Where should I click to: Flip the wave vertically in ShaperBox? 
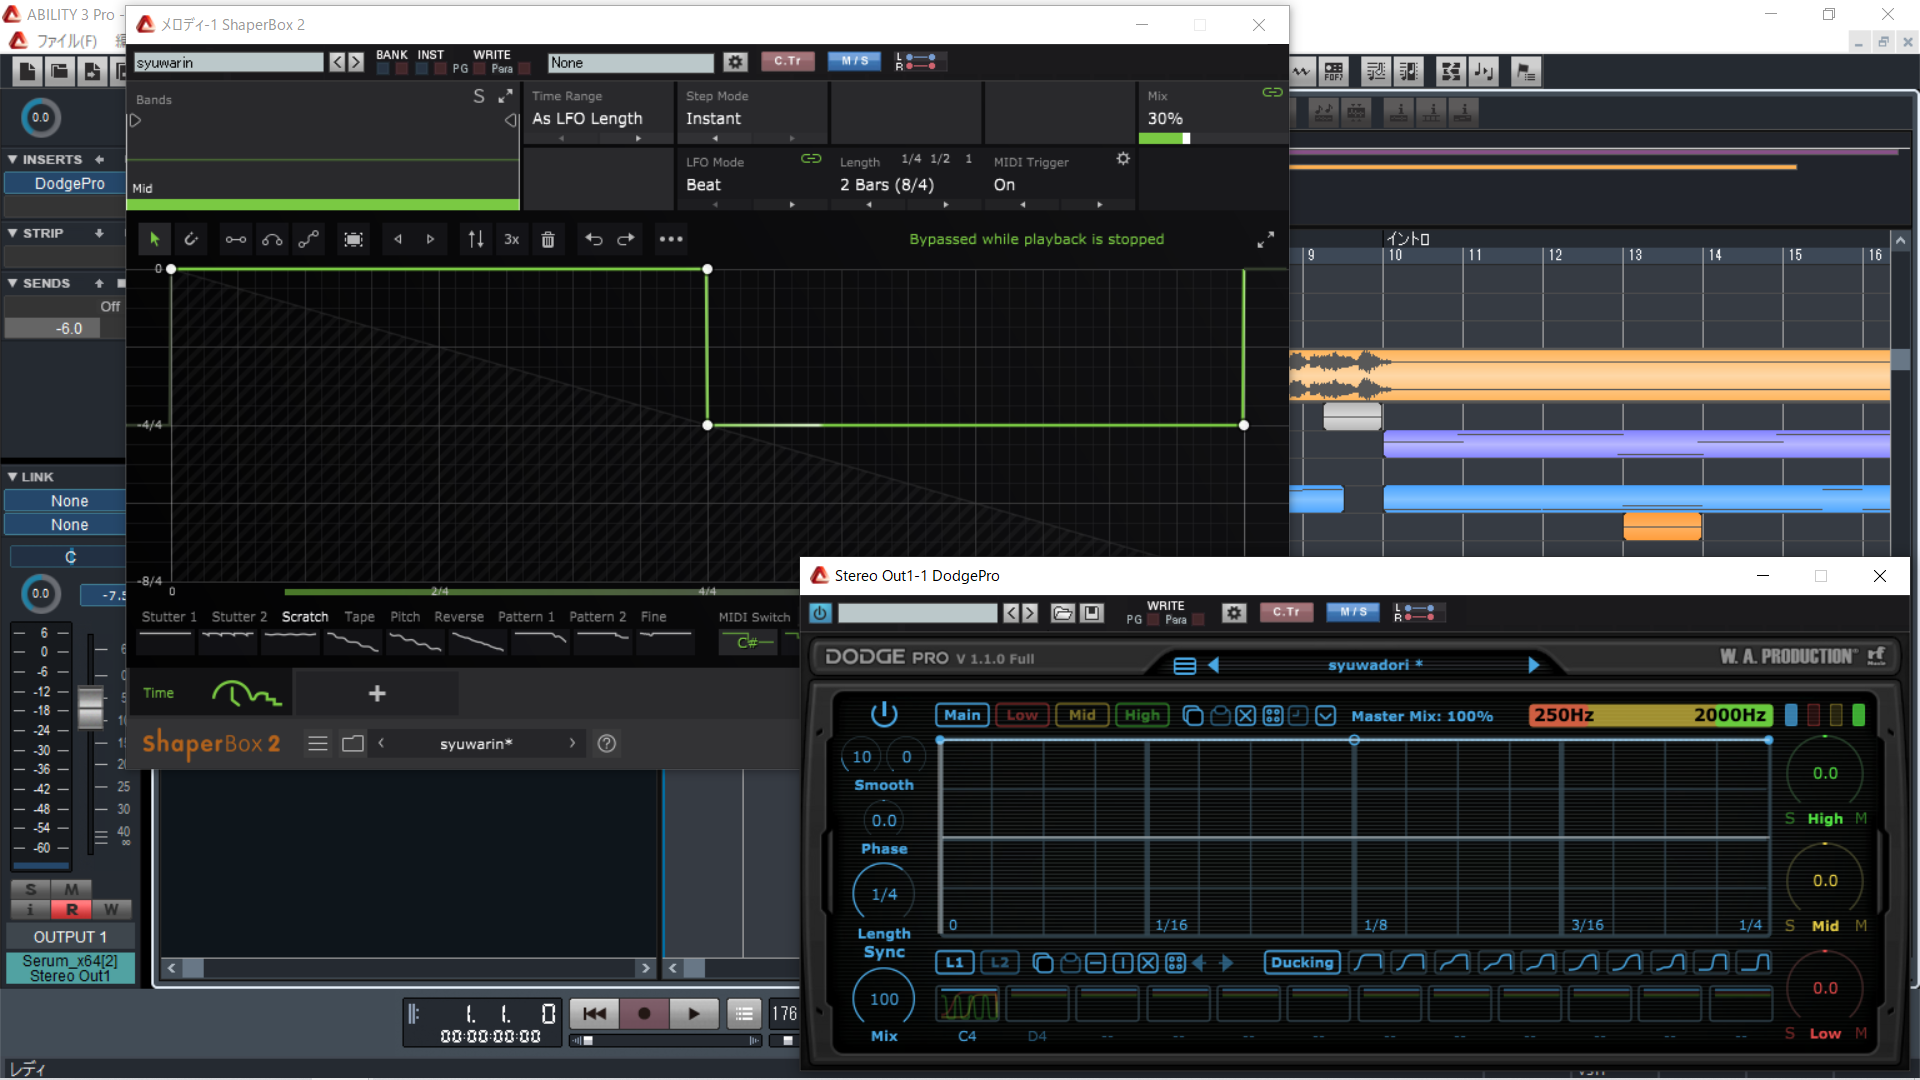tap(476, 239)
